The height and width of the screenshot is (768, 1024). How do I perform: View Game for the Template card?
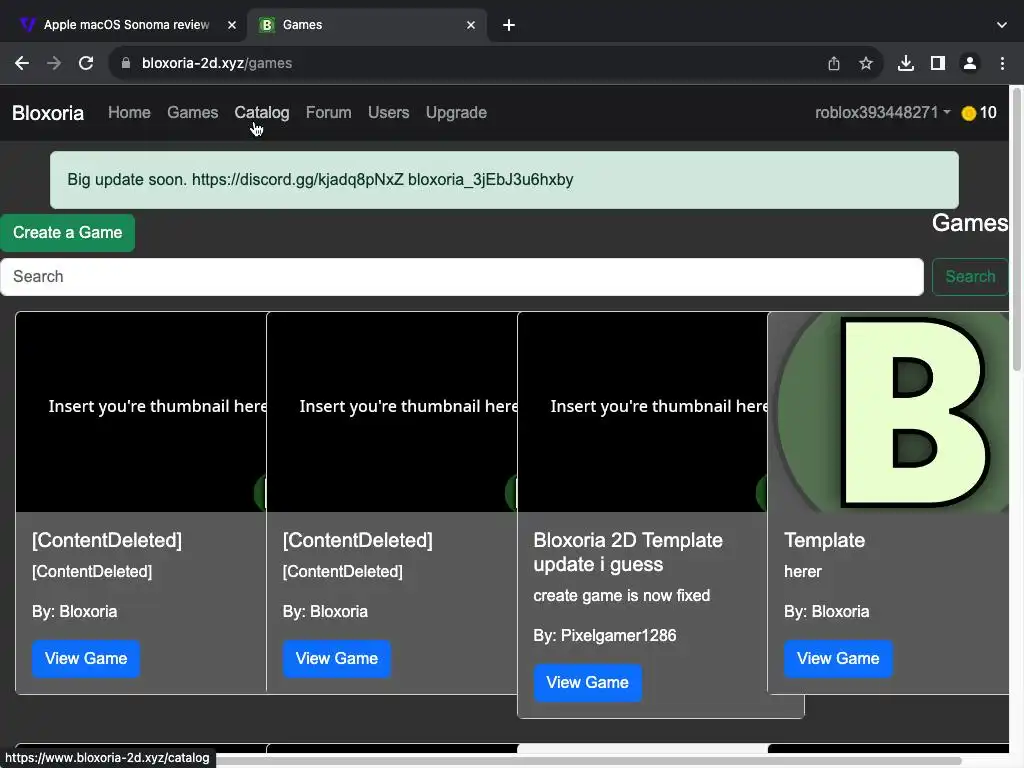click(x=838, y=658)
